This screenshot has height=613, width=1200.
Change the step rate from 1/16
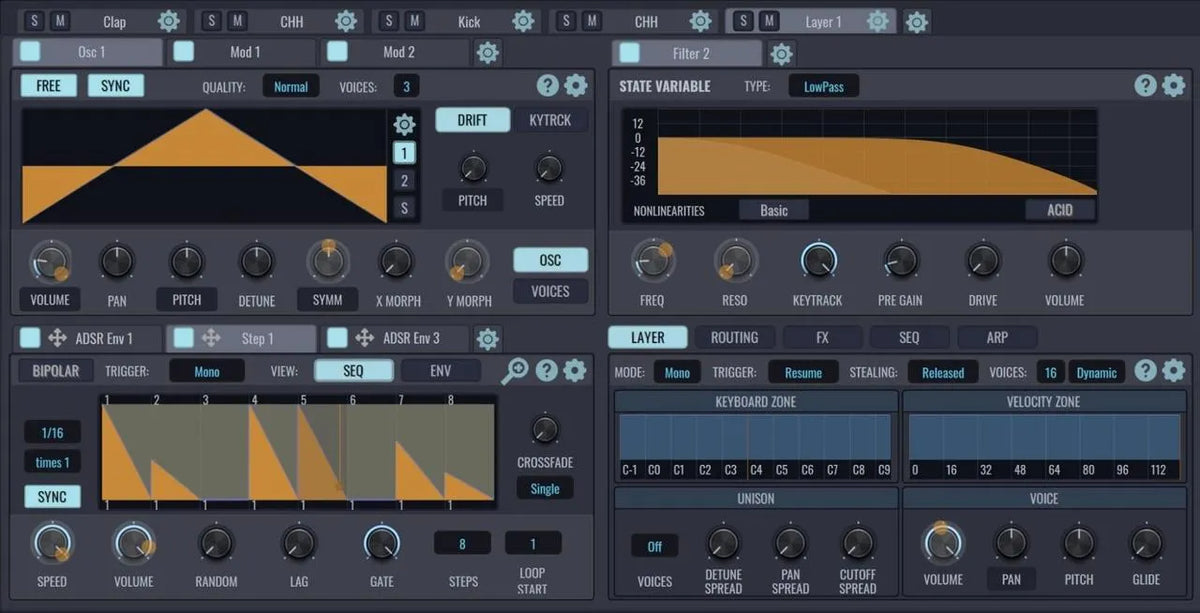[x=51, y=432]
